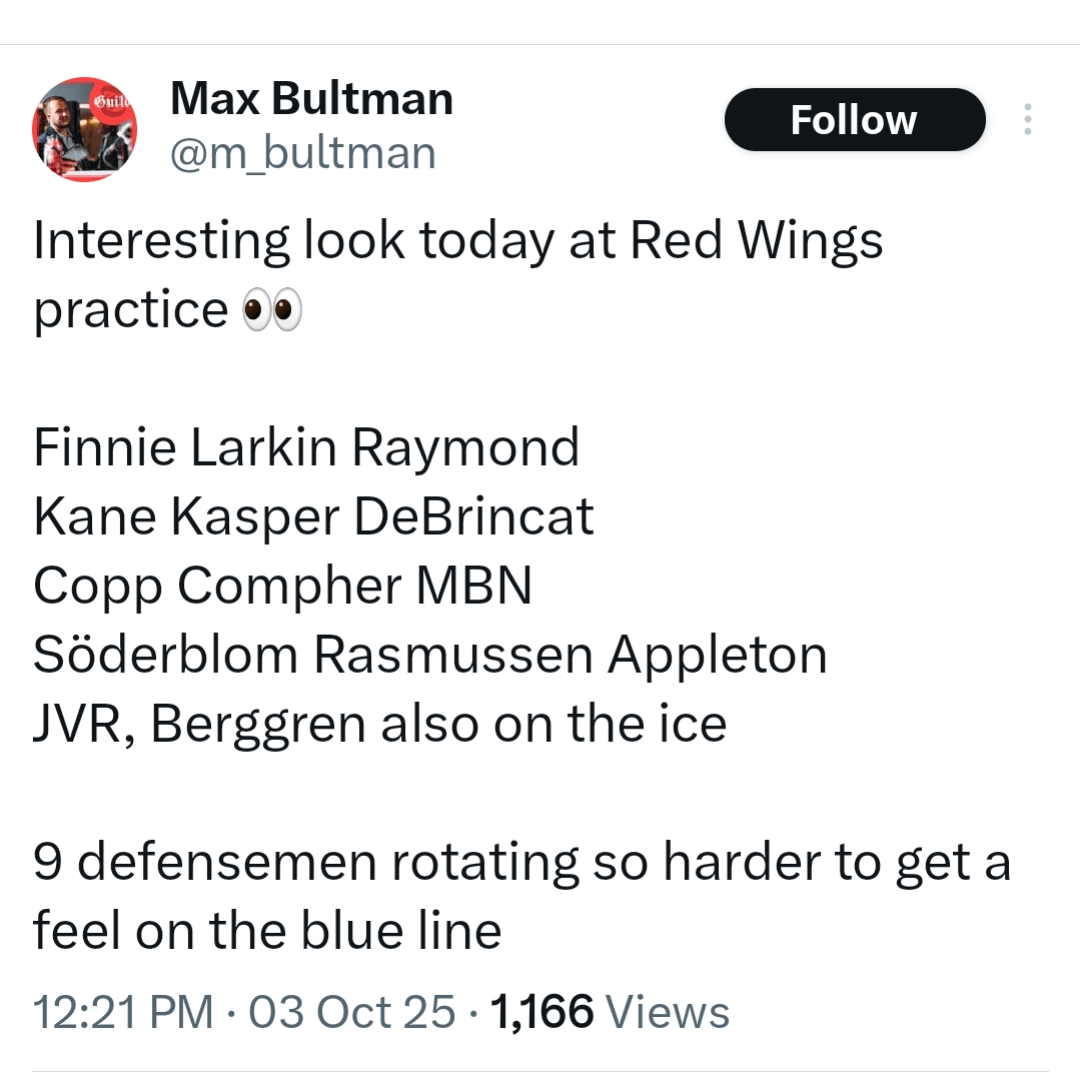The image size is (1080, 1080).
Task: Open the three-dot more options menu
Action: 1027,120
